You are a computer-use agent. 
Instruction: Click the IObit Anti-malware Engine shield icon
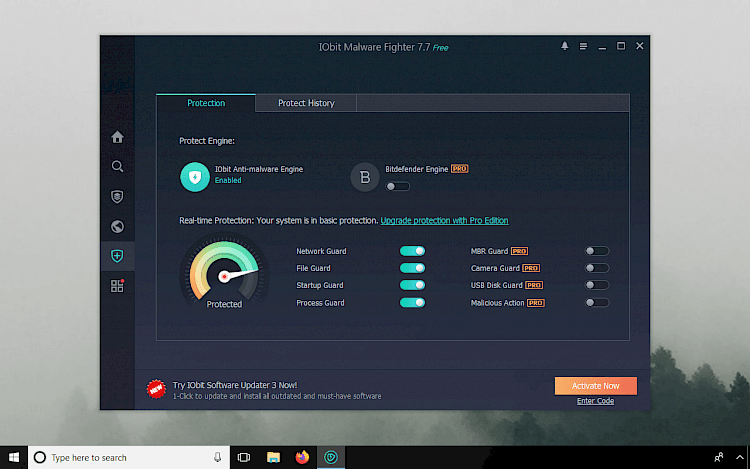point(195,177)
